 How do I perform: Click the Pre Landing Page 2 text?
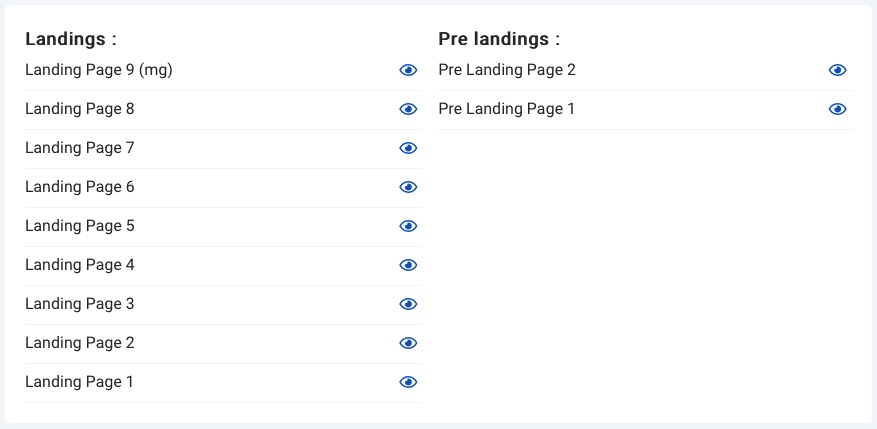click(507, 70)
